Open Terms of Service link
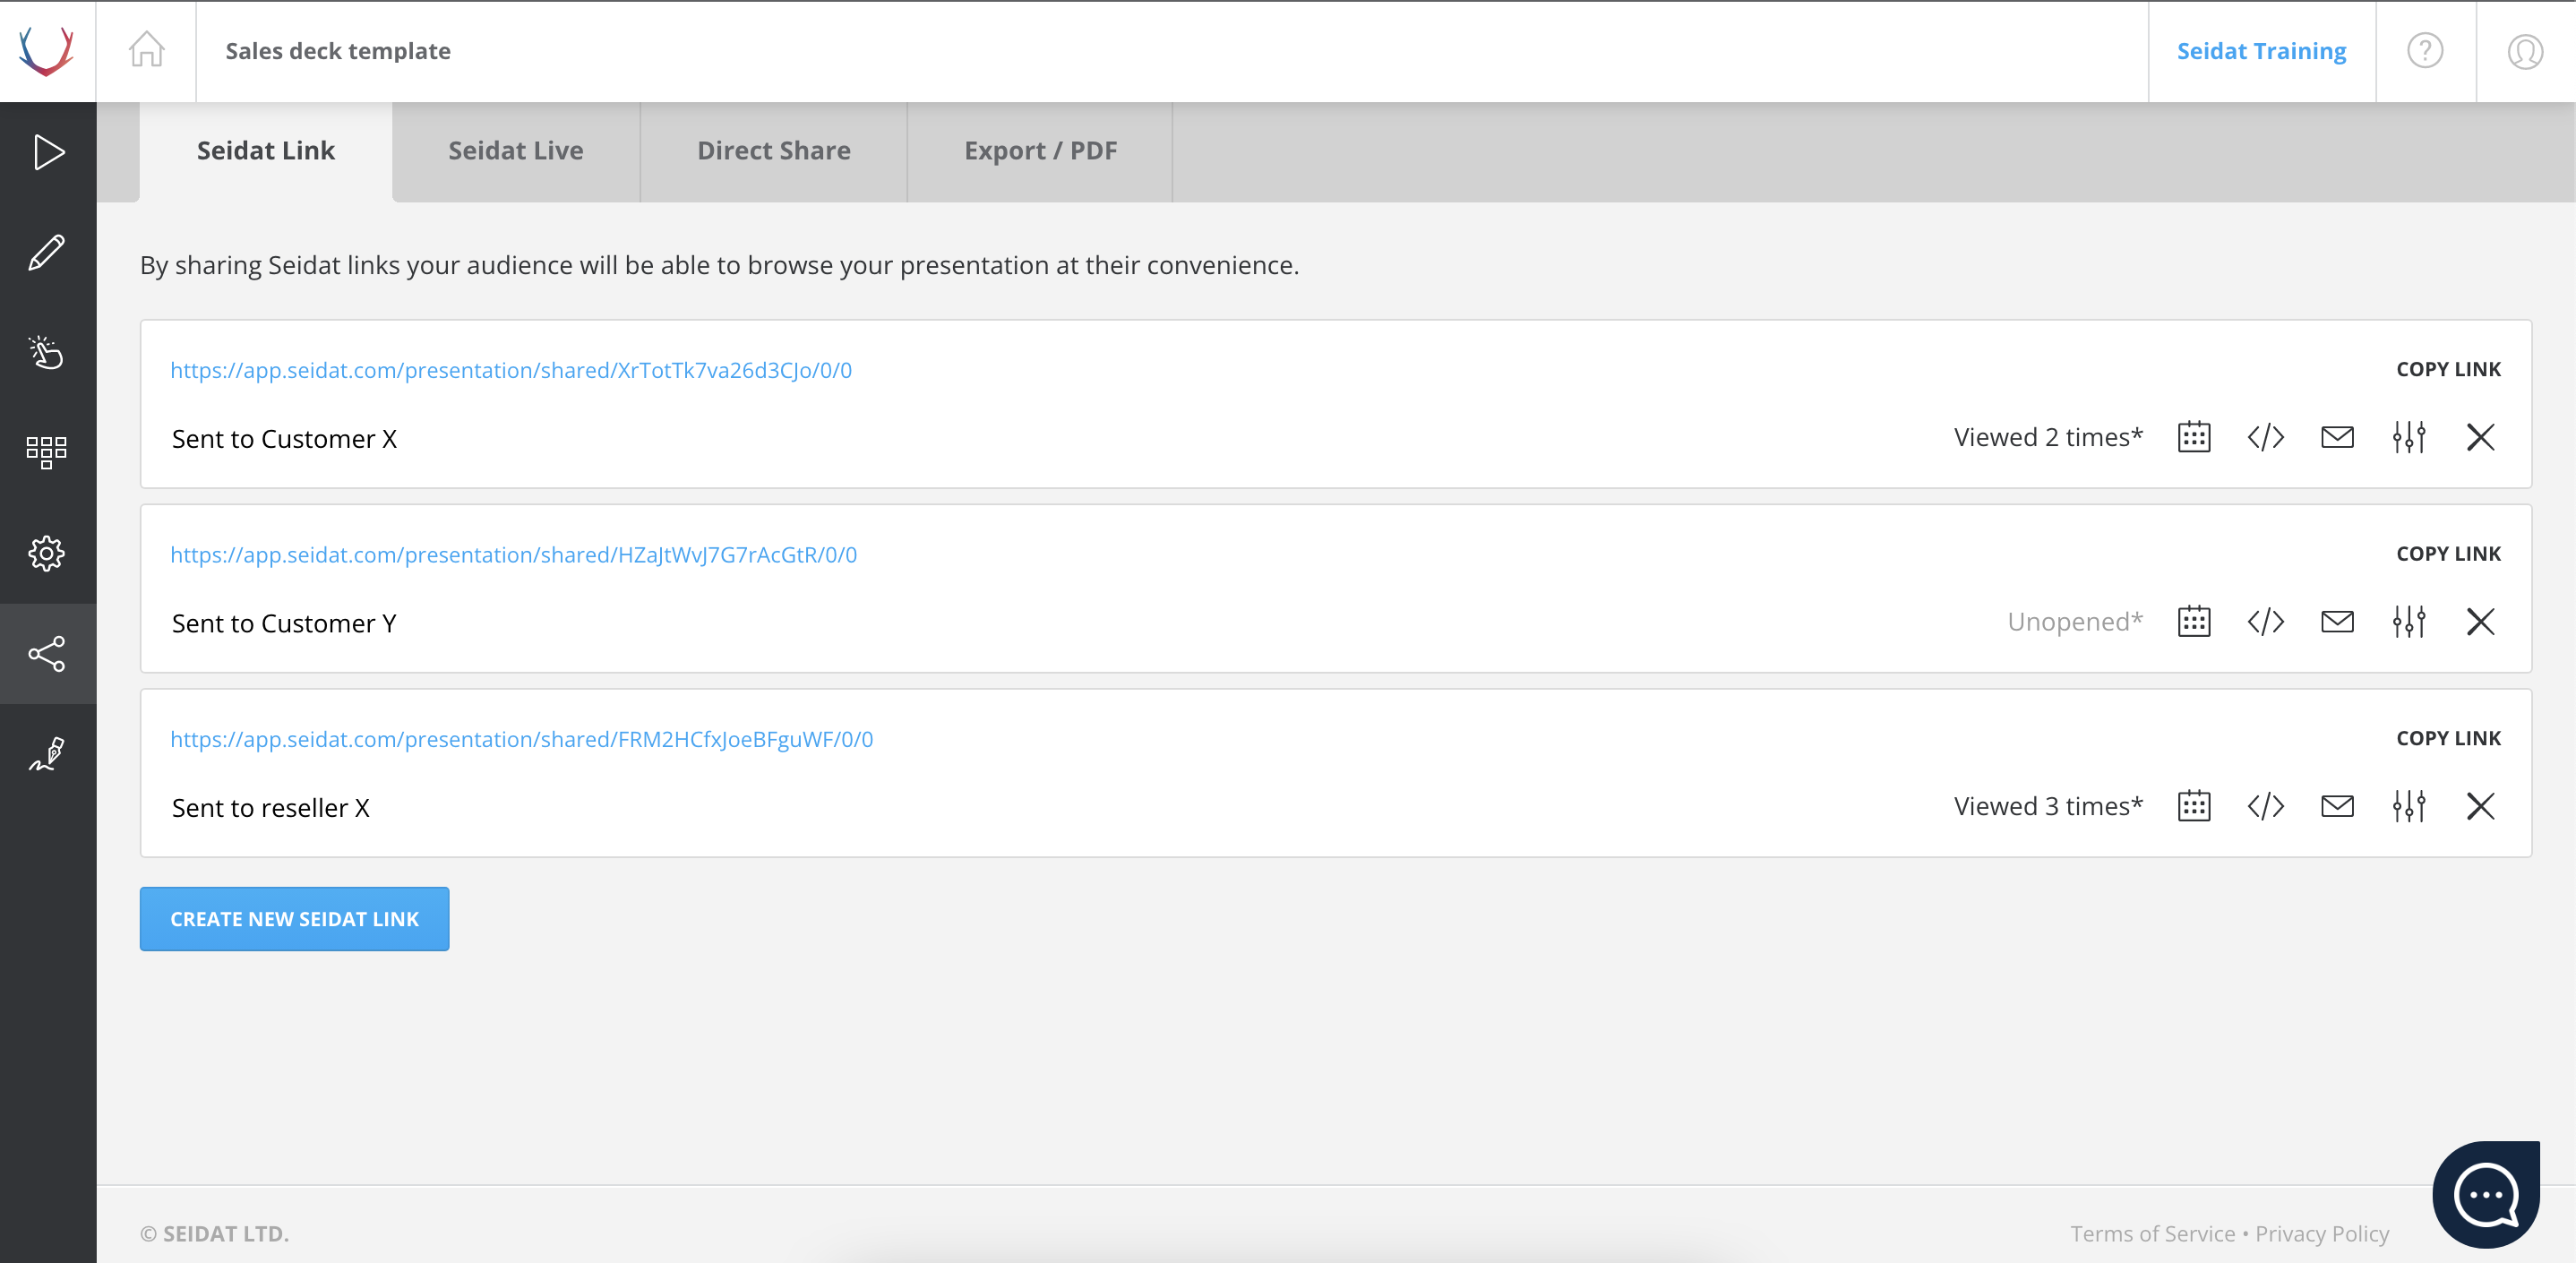Image resolution: width=2576 pixels, height=1263 pixels. pyautogui.click(x=2152, y=1234)
